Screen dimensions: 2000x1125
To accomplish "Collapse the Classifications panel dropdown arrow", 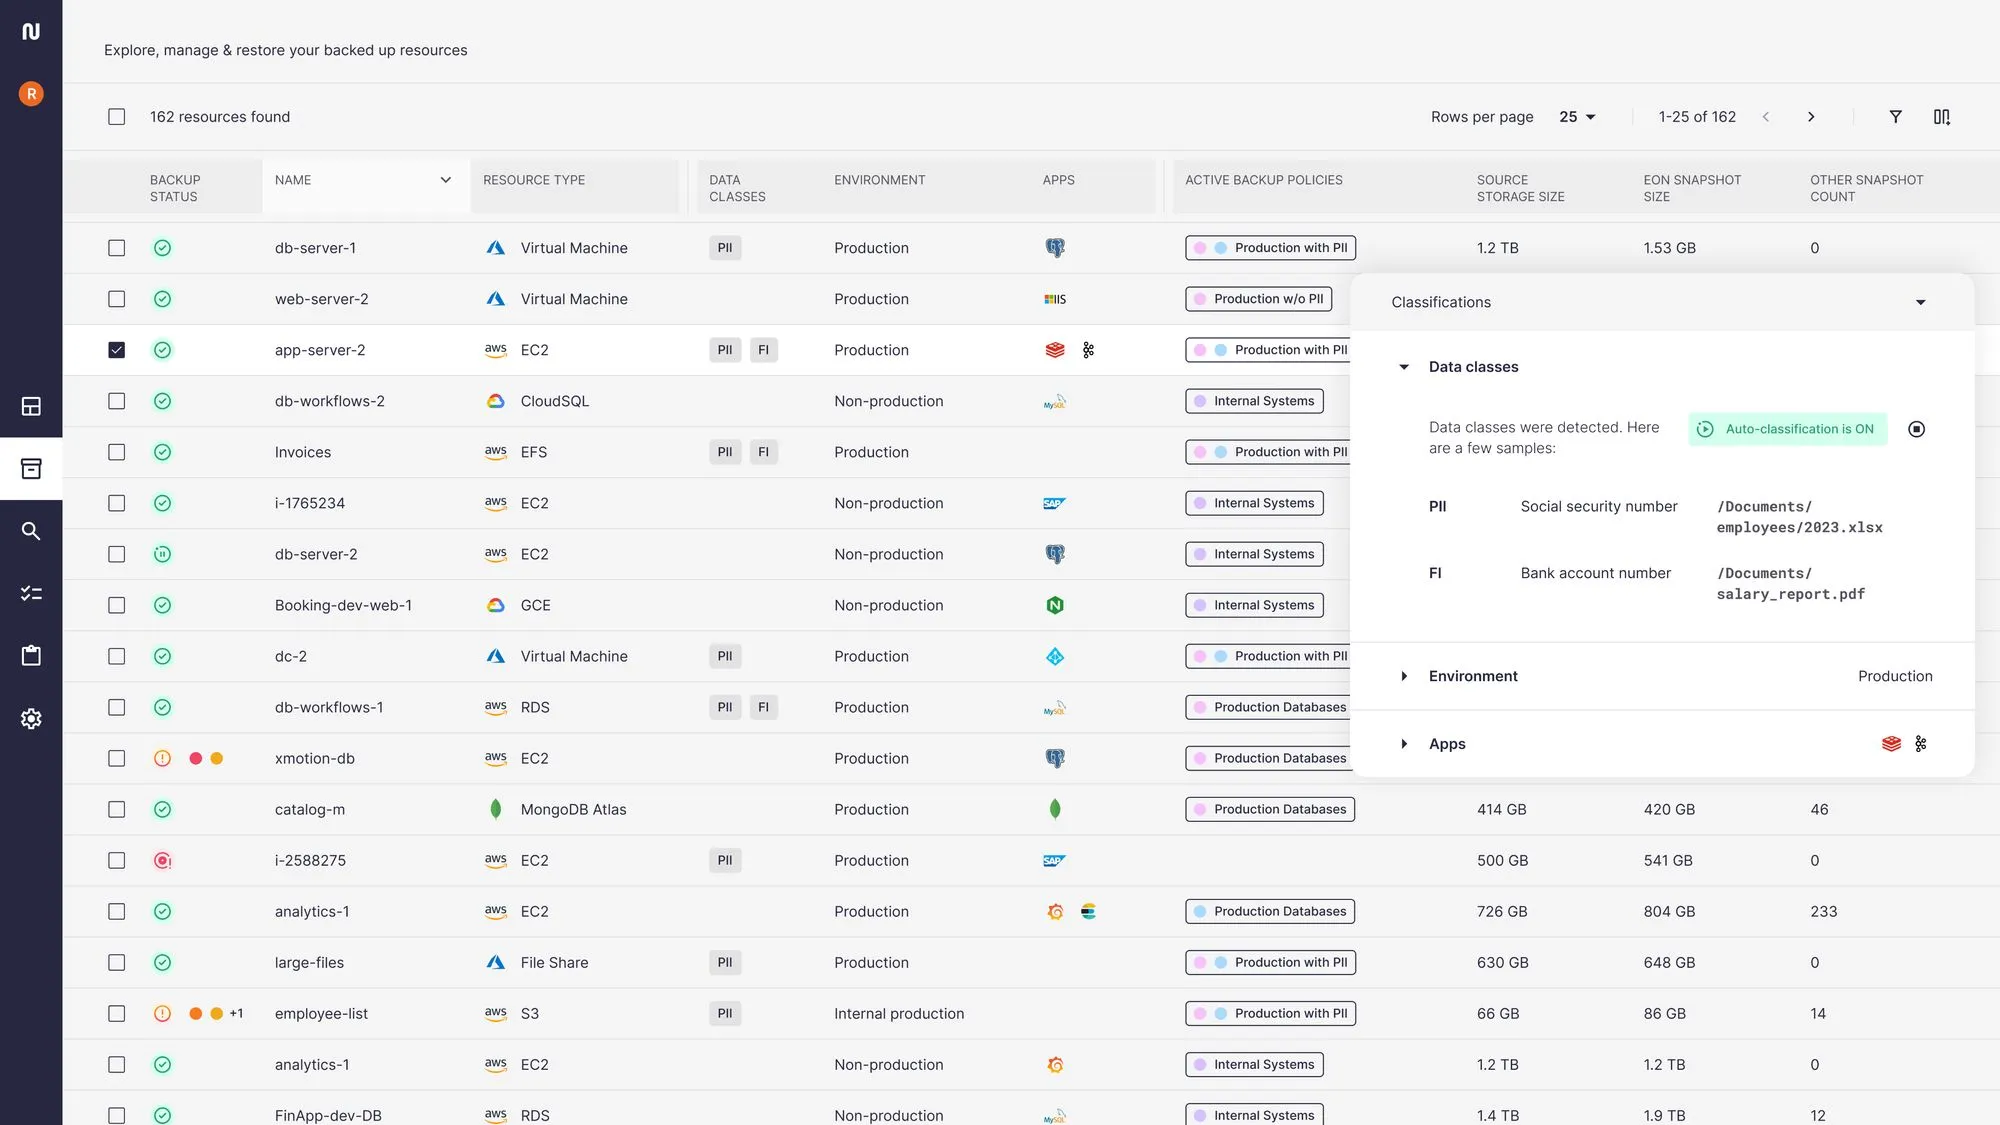I will (1920, 302).
